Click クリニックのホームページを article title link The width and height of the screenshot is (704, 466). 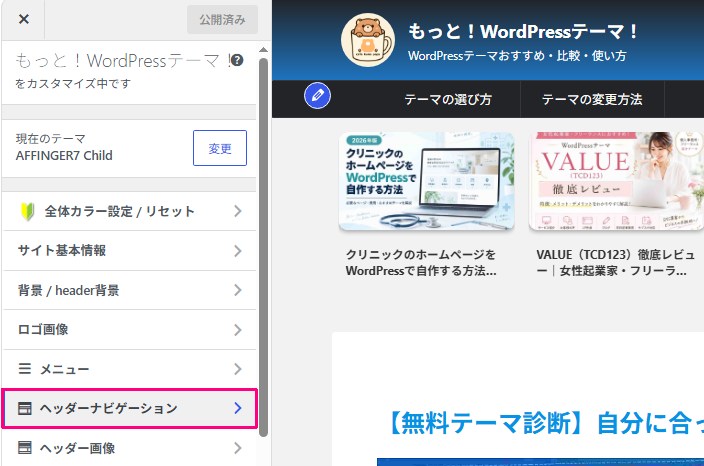[421, 263]
